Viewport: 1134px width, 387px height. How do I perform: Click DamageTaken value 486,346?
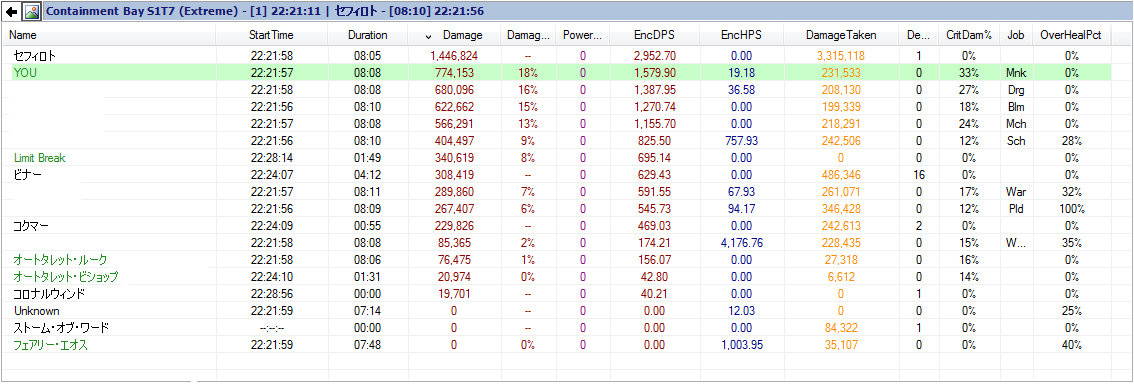pos(841,174)
